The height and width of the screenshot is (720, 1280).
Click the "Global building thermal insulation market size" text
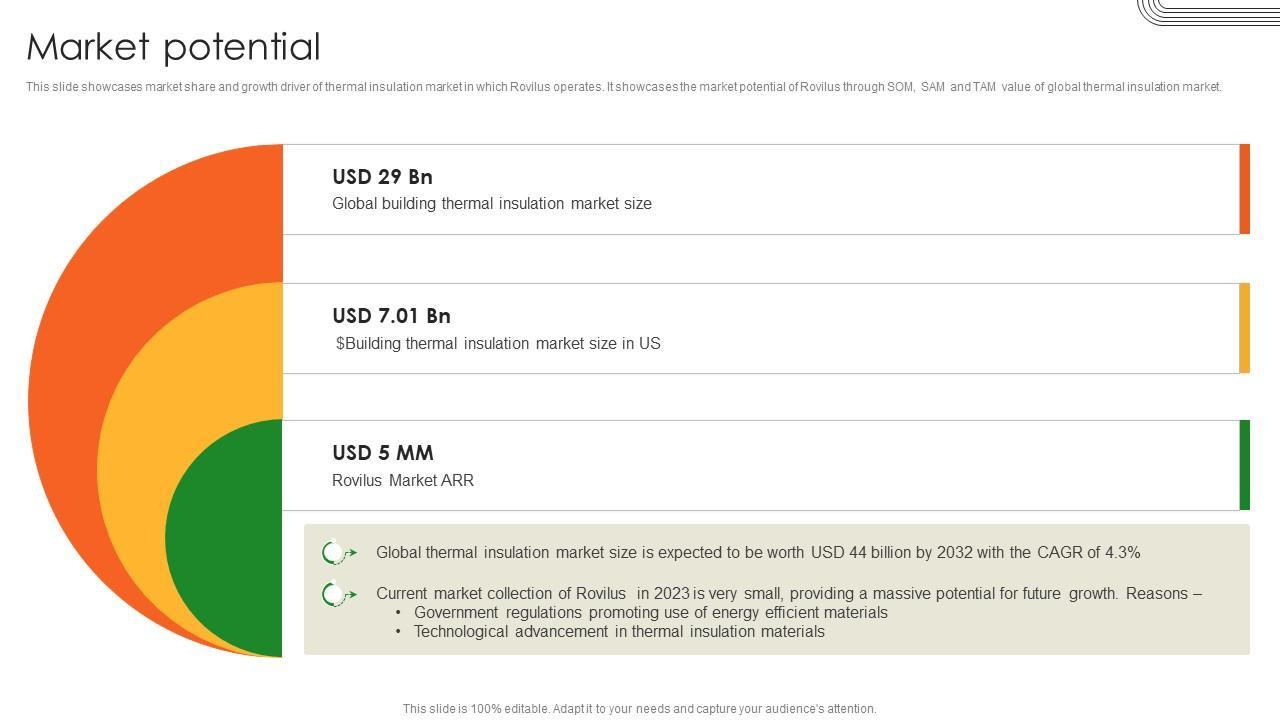tap(491, 204)
